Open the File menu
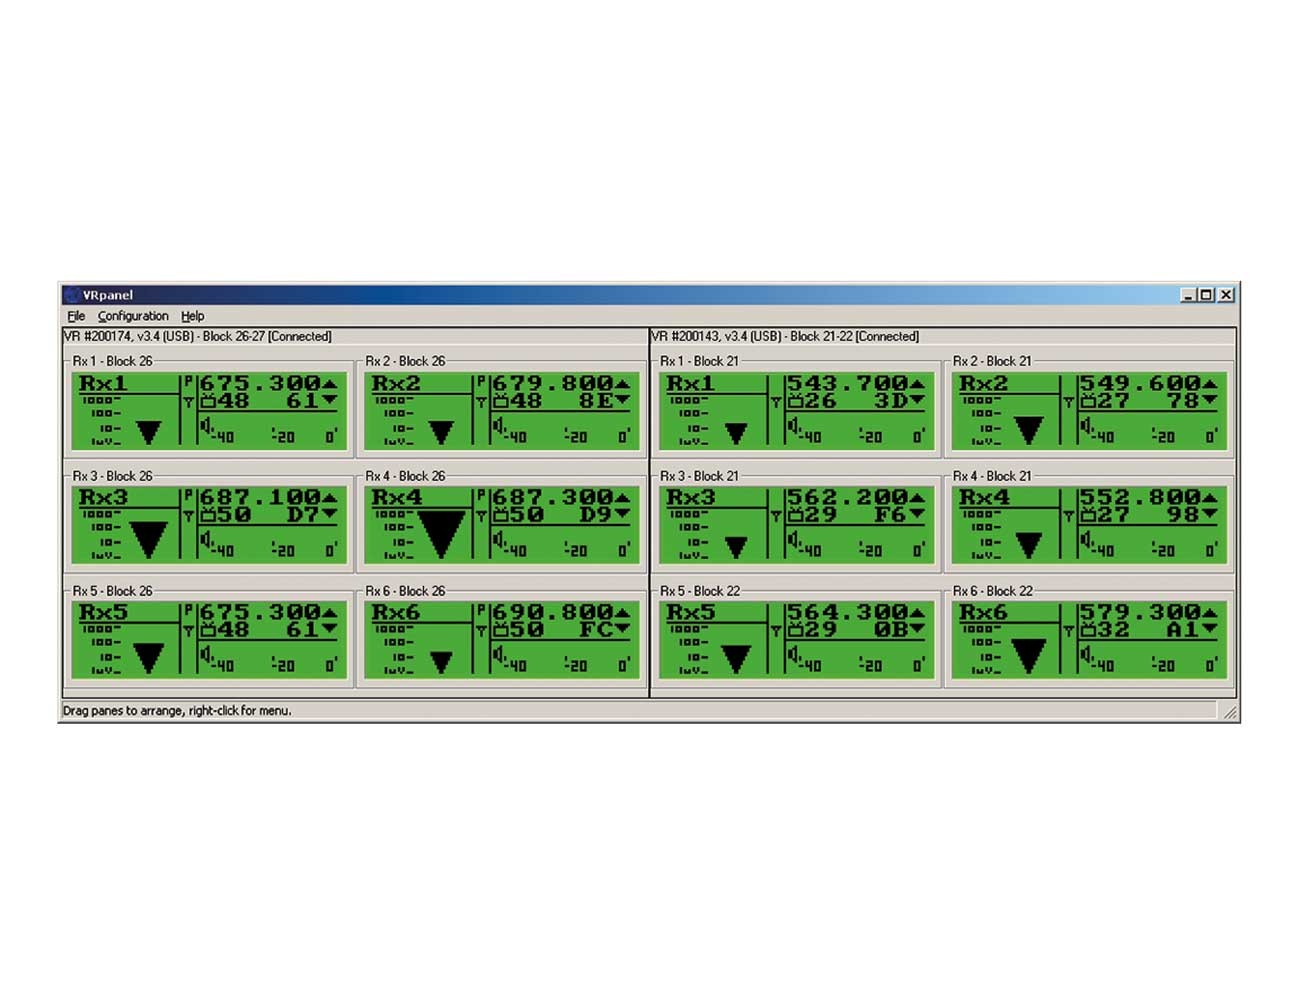1300x1000 pixels. point(76,316)
